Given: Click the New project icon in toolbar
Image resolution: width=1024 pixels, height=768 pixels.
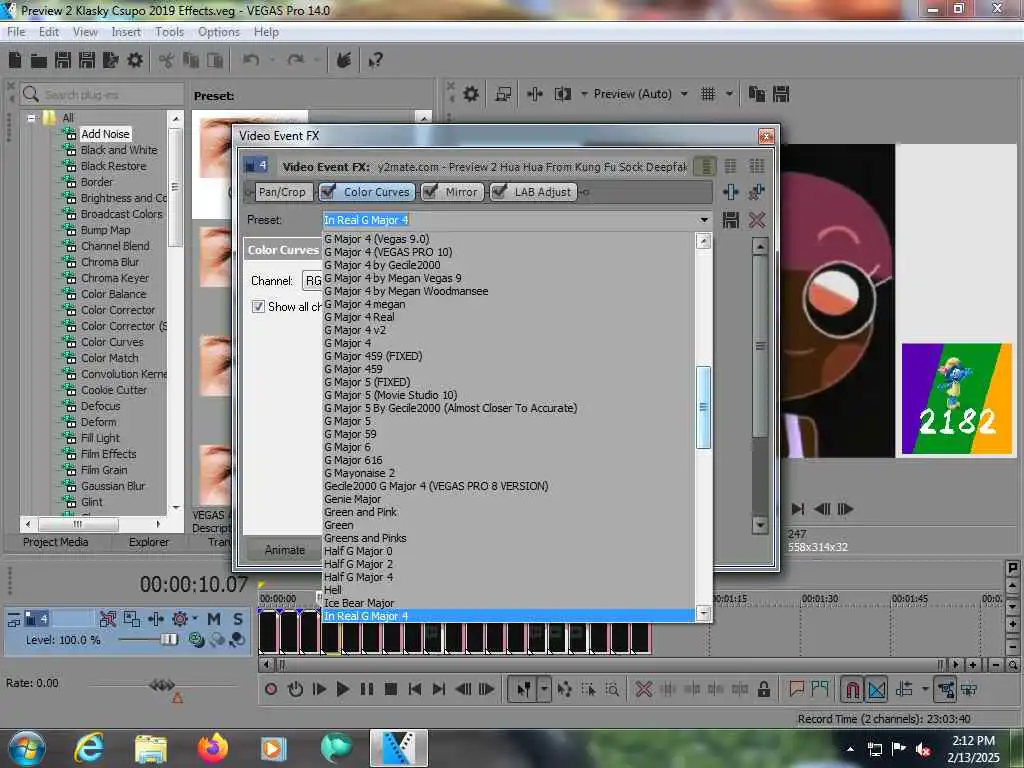Looking at the screenshot, I should [x=15, y=60].
